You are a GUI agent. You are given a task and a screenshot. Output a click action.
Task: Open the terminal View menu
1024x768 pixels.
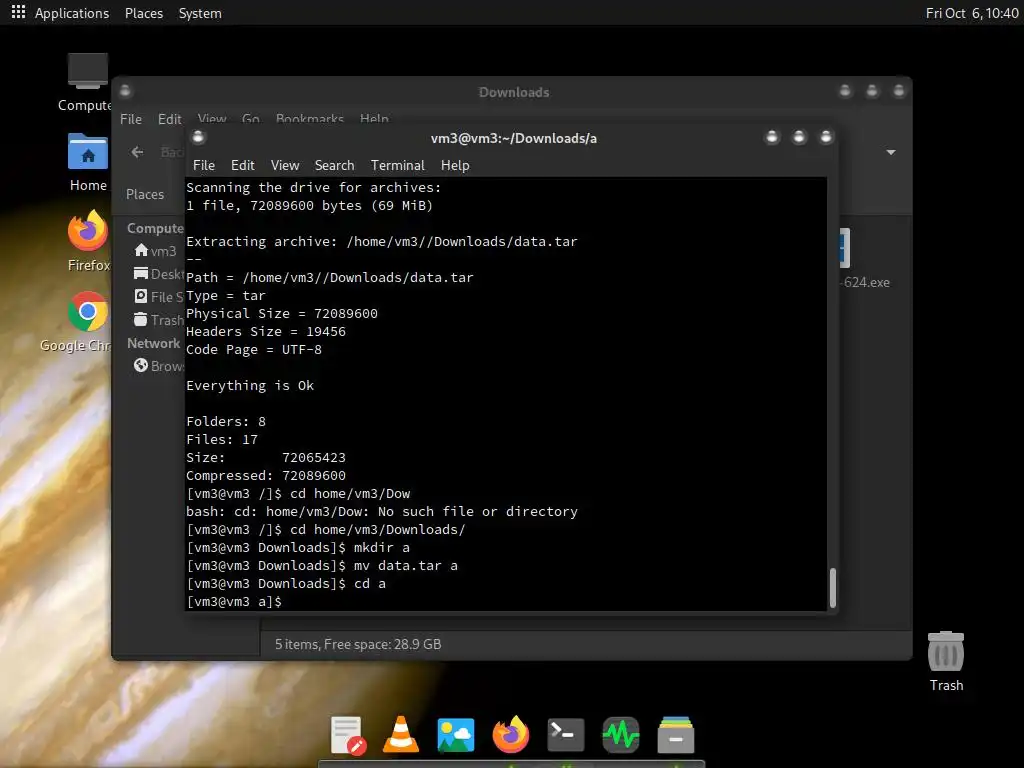click(x=285, y=165)
